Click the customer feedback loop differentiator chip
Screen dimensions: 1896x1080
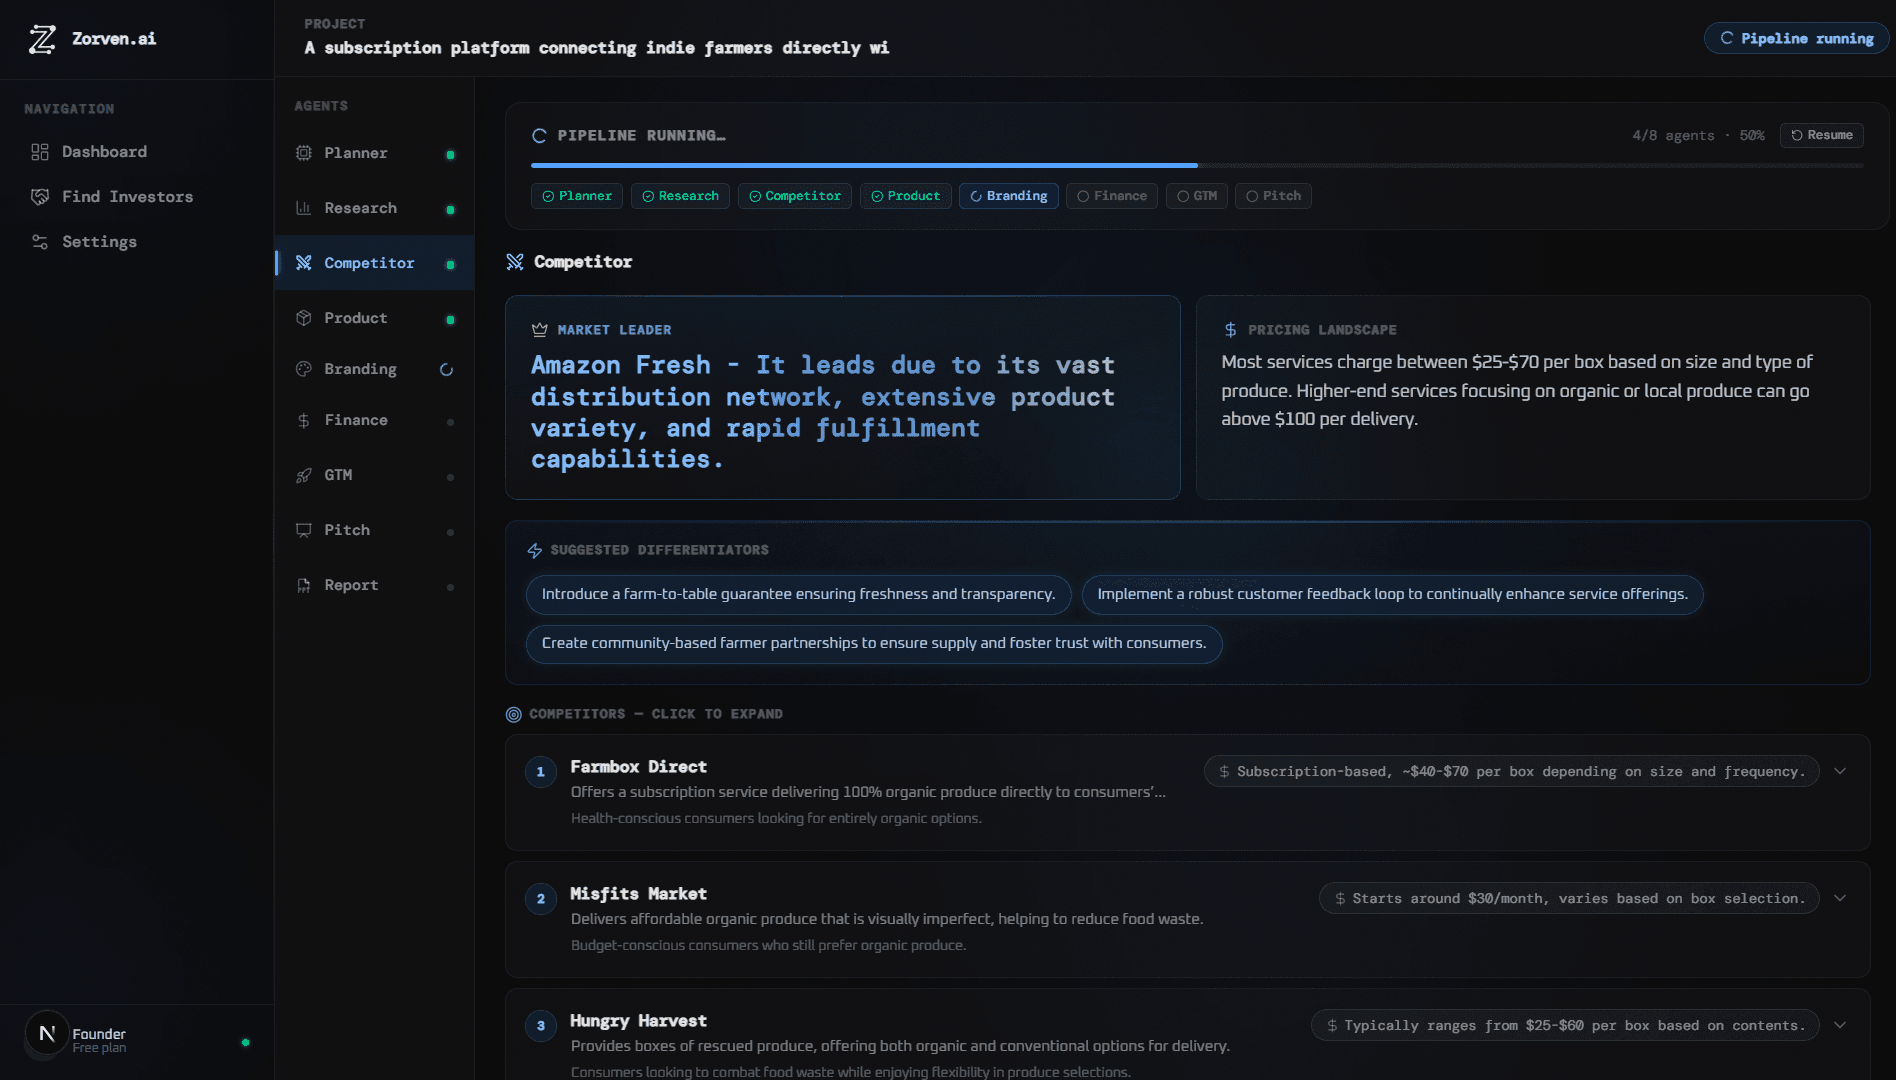tap(1392, 594)
